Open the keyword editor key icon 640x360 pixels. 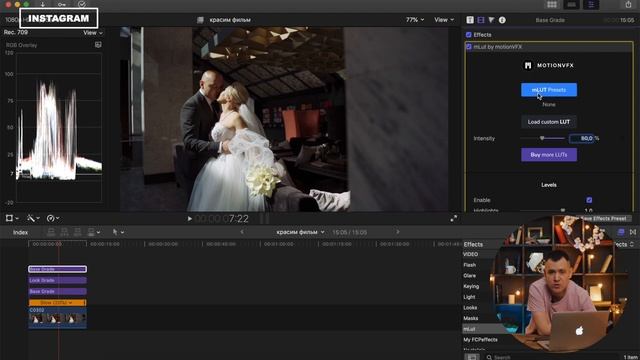tap(62, 4)
